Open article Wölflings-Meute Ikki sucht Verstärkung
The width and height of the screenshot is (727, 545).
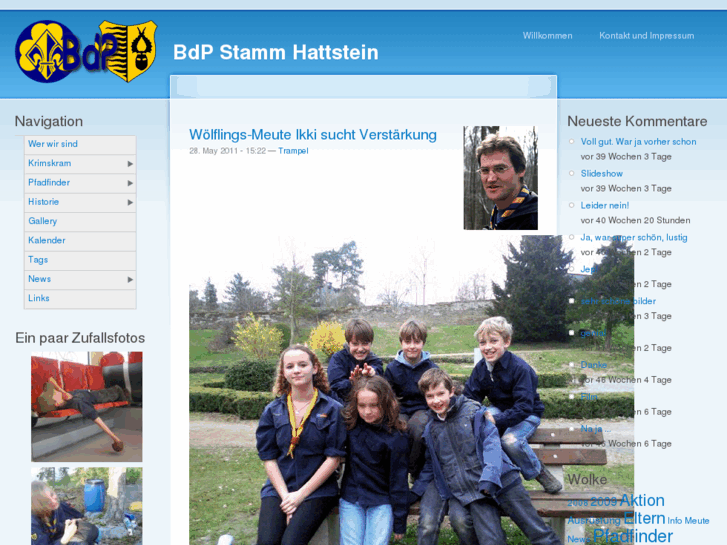313,135
